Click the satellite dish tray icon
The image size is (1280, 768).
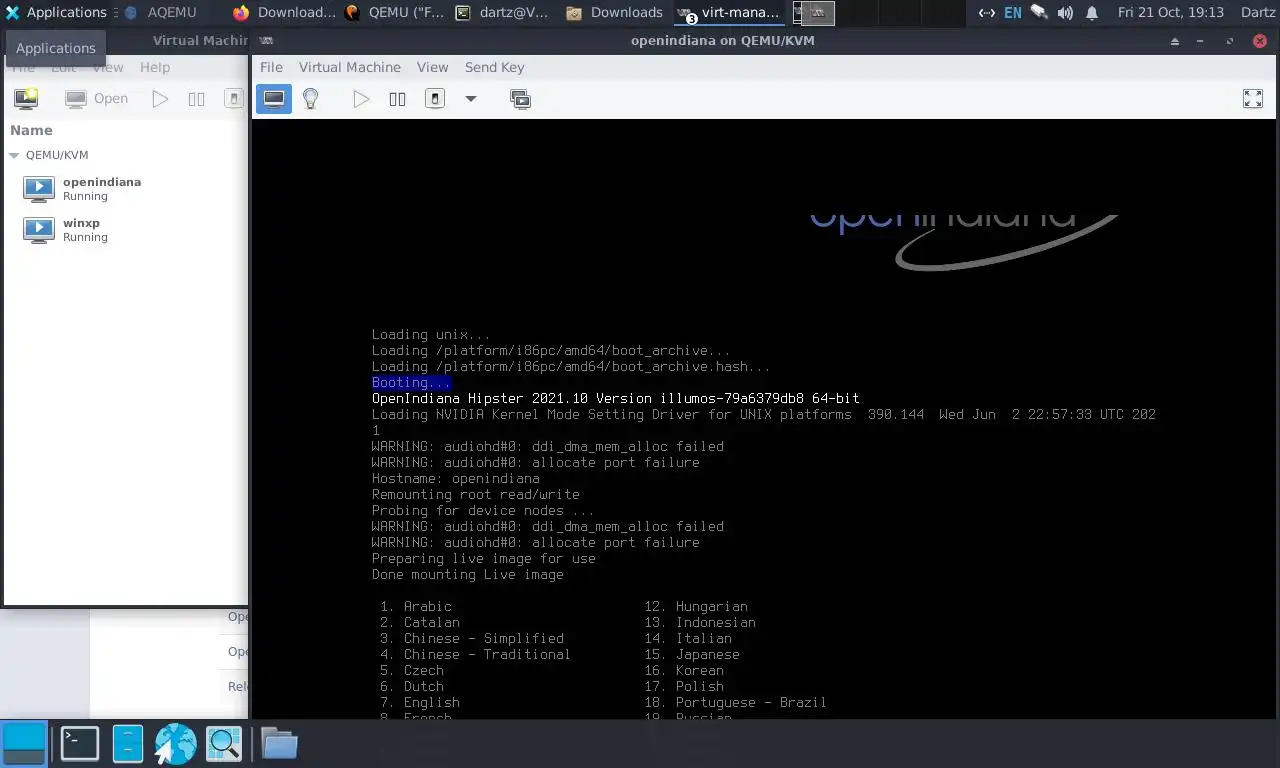coord(1039,12)
